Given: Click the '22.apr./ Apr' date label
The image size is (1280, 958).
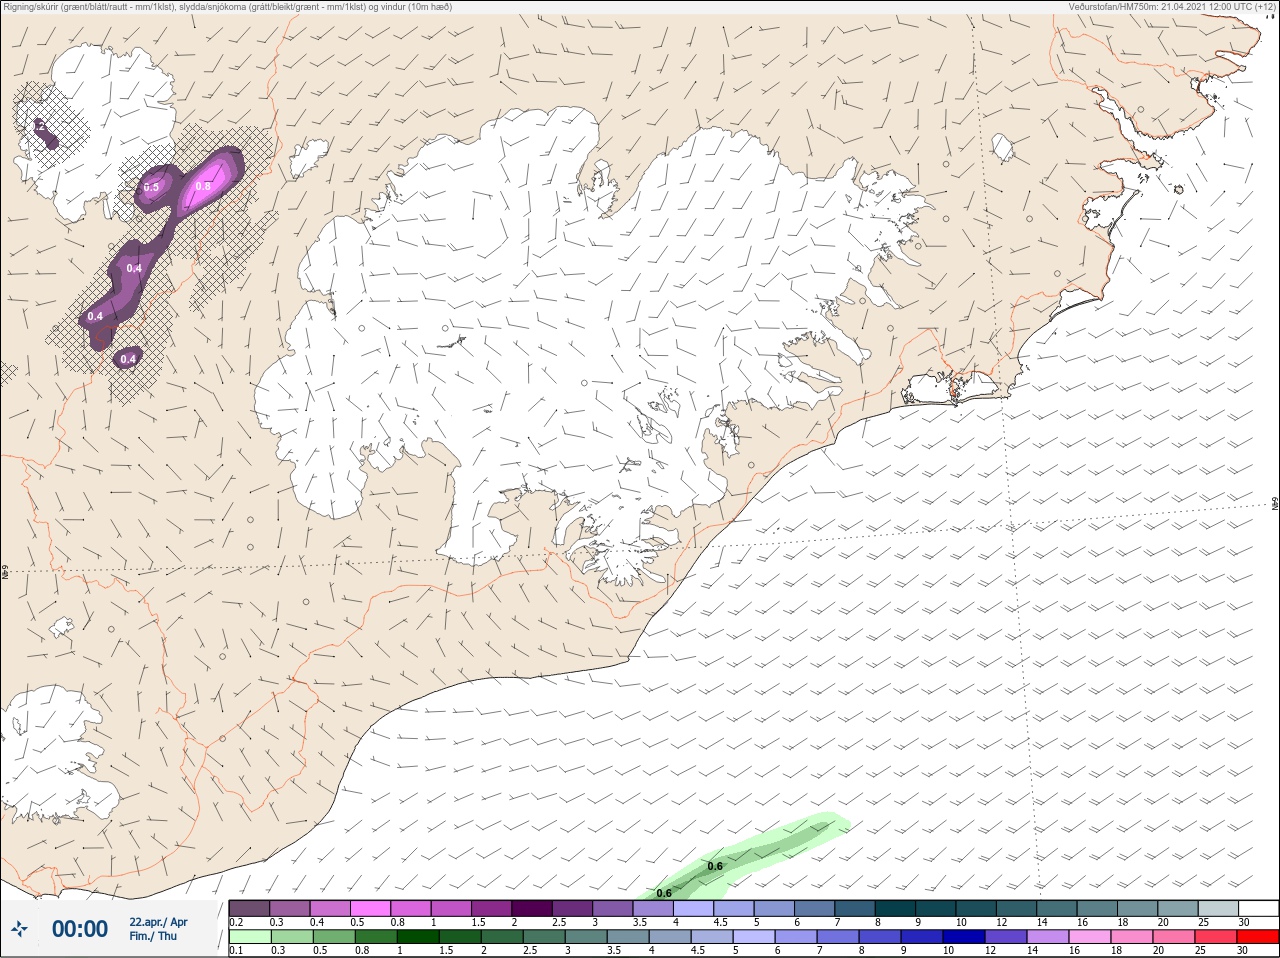Looking at the screenshot, I should coord(158,922).
